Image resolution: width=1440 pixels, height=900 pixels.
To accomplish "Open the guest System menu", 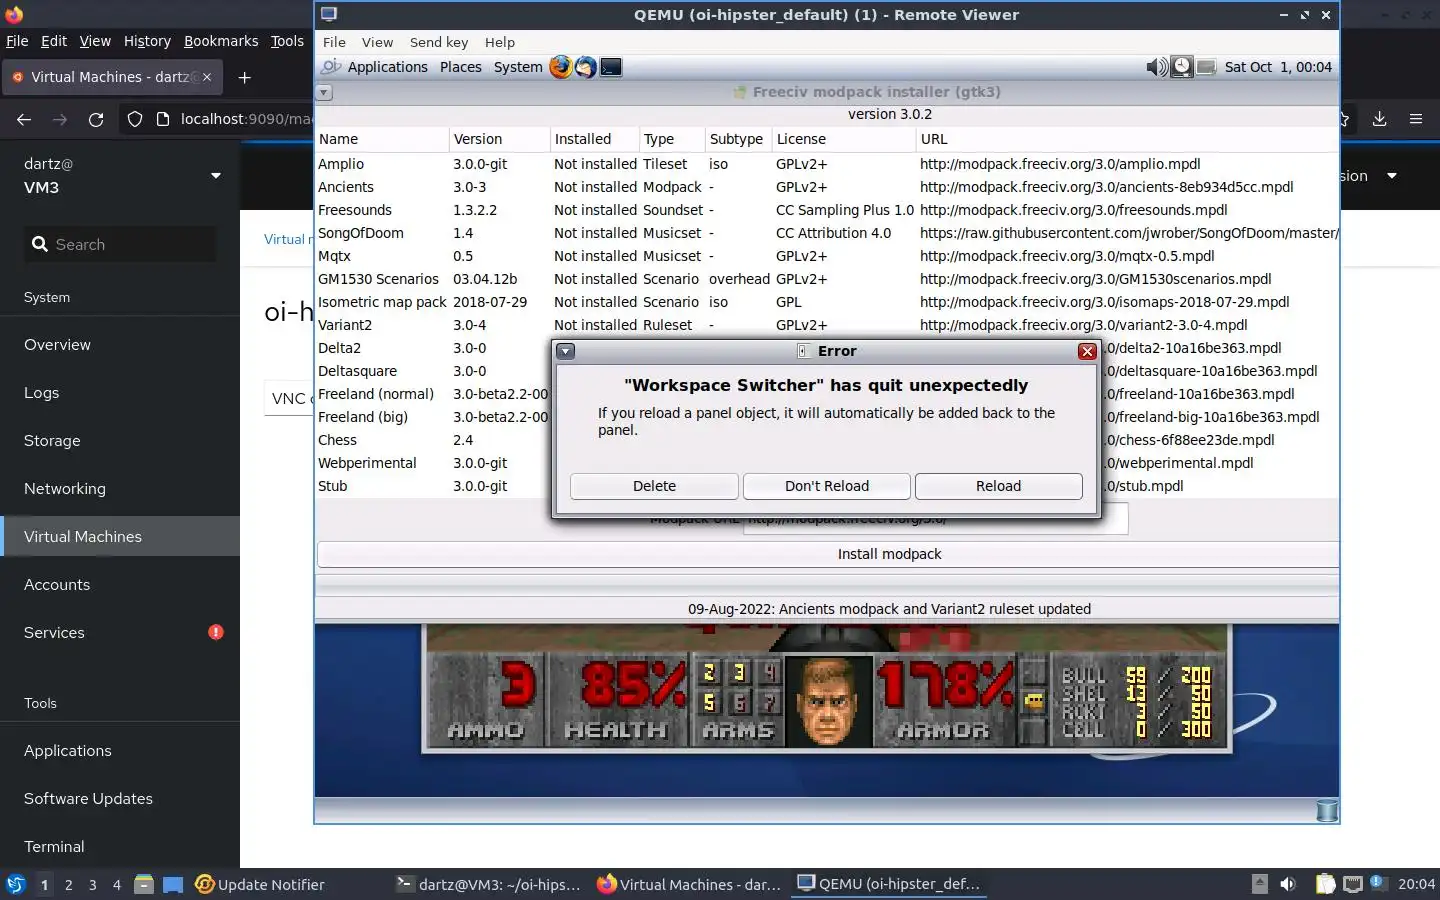I will (x=518, y=67).
